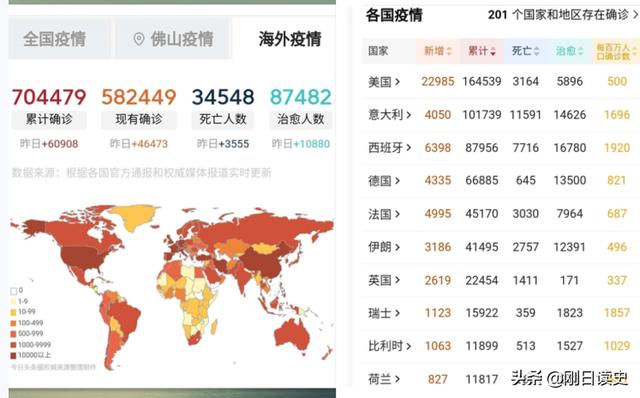Click 瑞士 per-million value 1857
Screen dimensions: 640x398
tap(617, 313)
